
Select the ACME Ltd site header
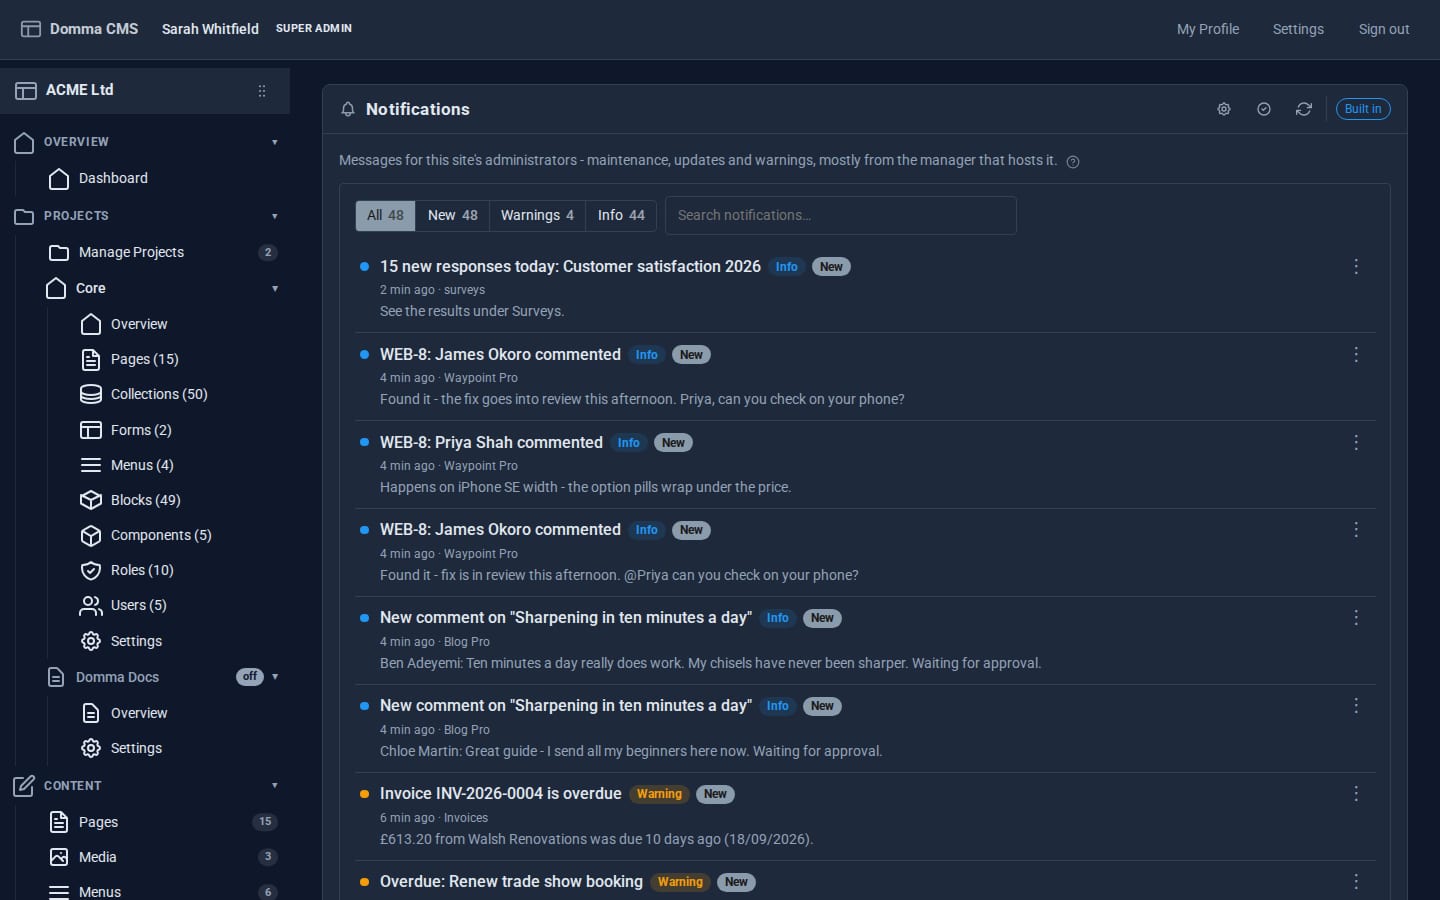[145, 90]
